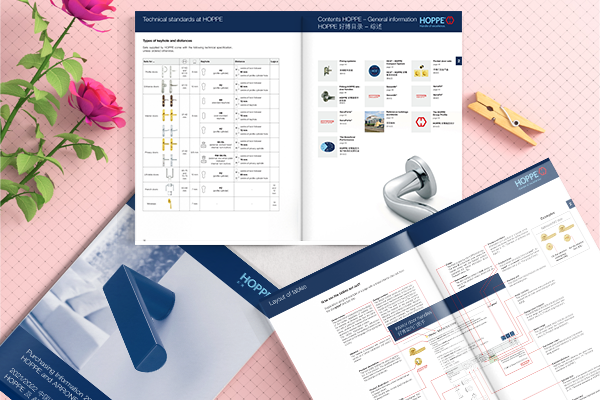Viewport: 600px width, 400px height.
Task: Click the "Types of keyhole and distances" title
Action: (x=167, y=41)
